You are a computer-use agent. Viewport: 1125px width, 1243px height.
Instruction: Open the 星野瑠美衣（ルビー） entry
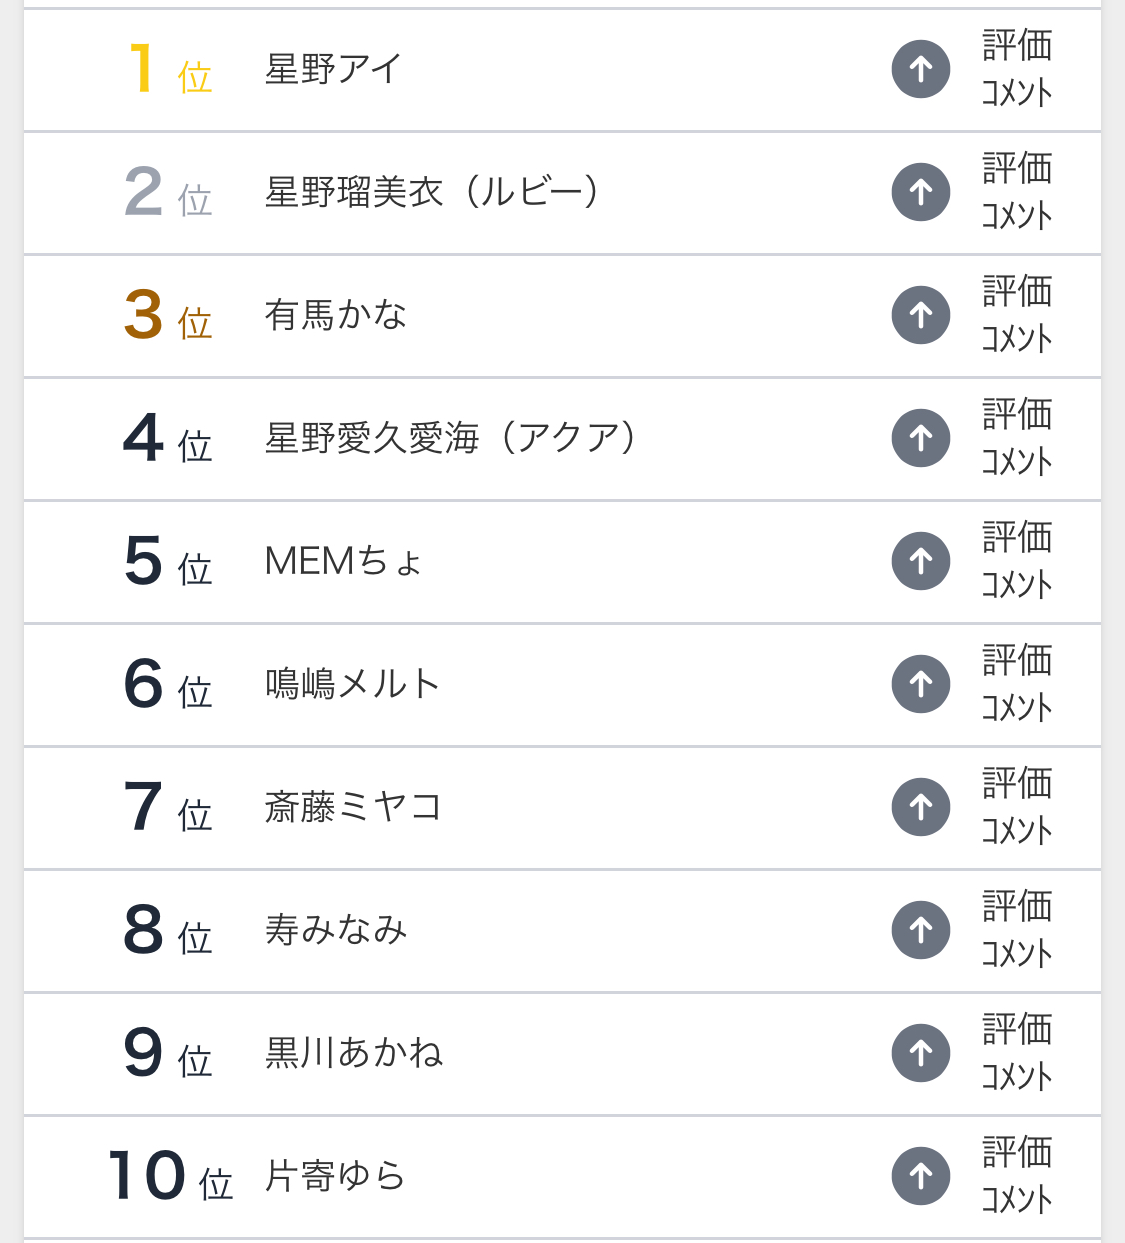431,192
